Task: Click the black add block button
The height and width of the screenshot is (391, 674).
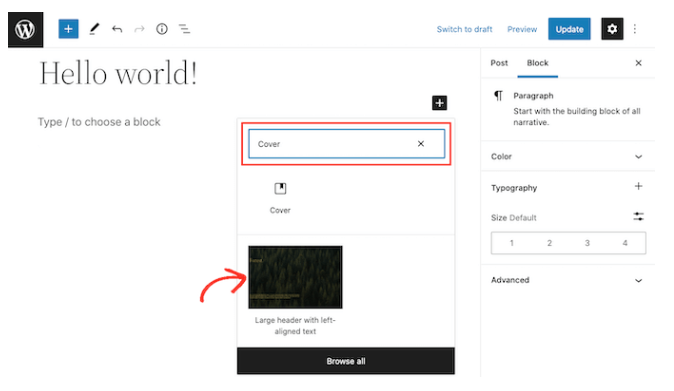Action: point(439,103)
